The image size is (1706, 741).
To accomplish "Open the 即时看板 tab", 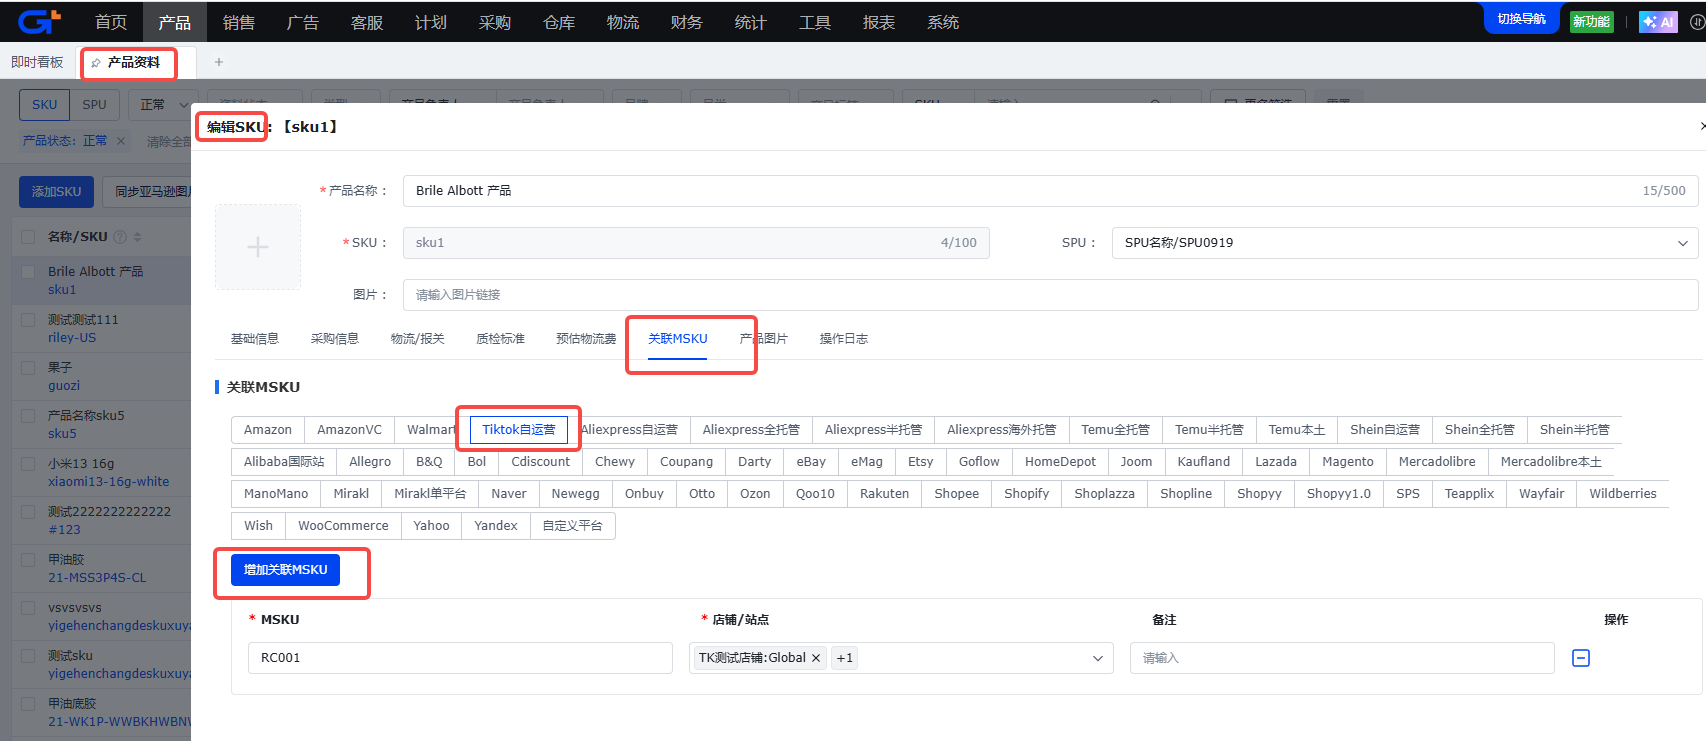I will tap(37, 62).
